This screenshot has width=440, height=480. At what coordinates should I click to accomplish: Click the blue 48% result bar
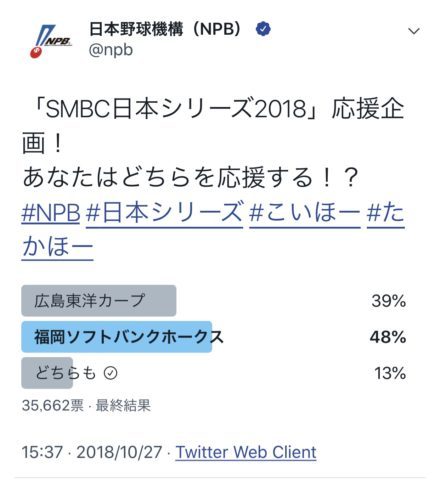click(117, 337)
